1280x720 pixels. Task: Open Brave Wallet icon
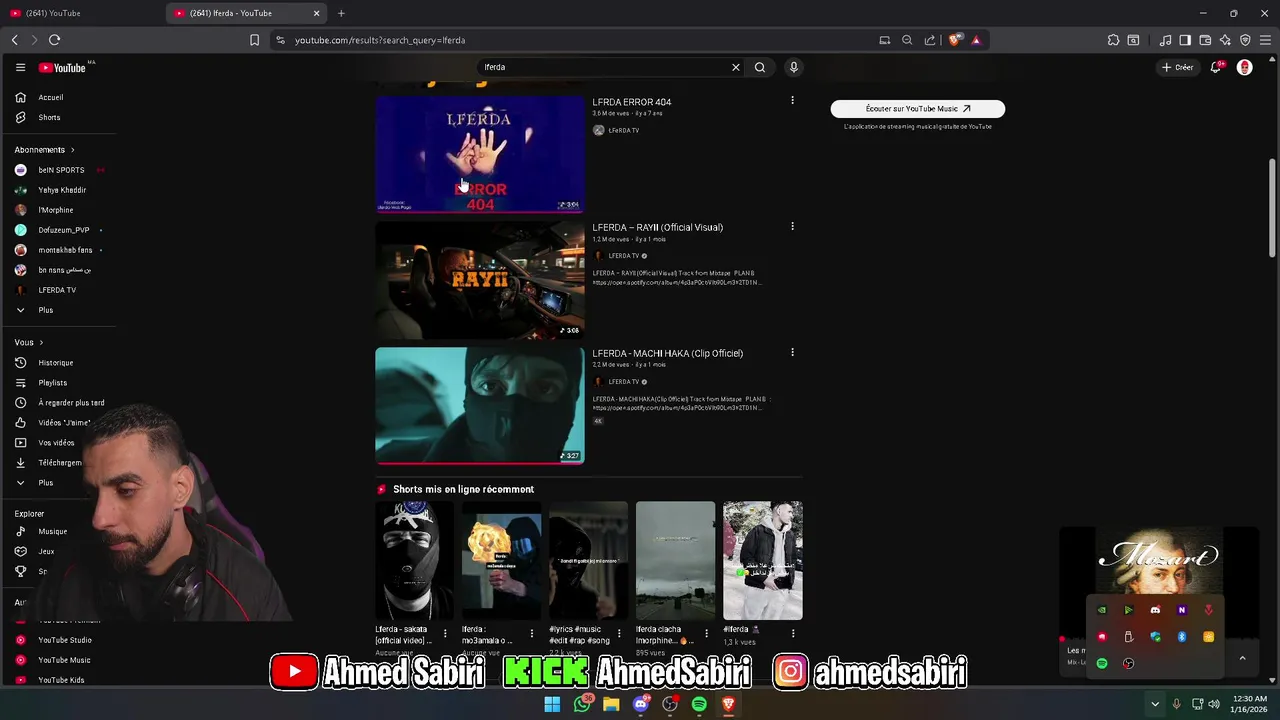pyautogui.click(x=1205, y=40)
